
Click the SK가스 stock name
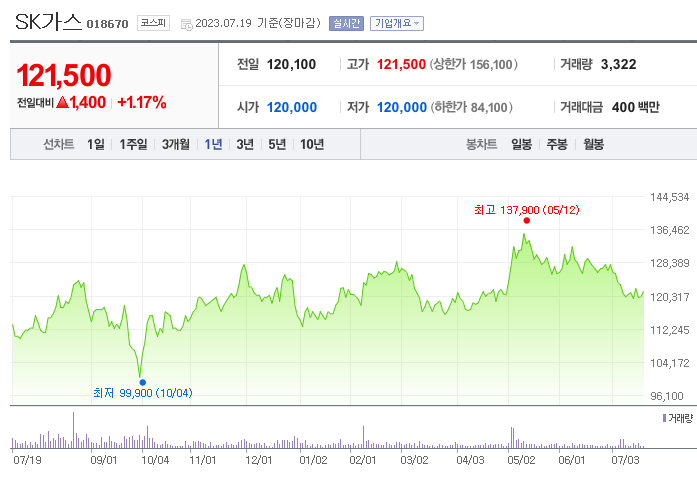point(48,22)
